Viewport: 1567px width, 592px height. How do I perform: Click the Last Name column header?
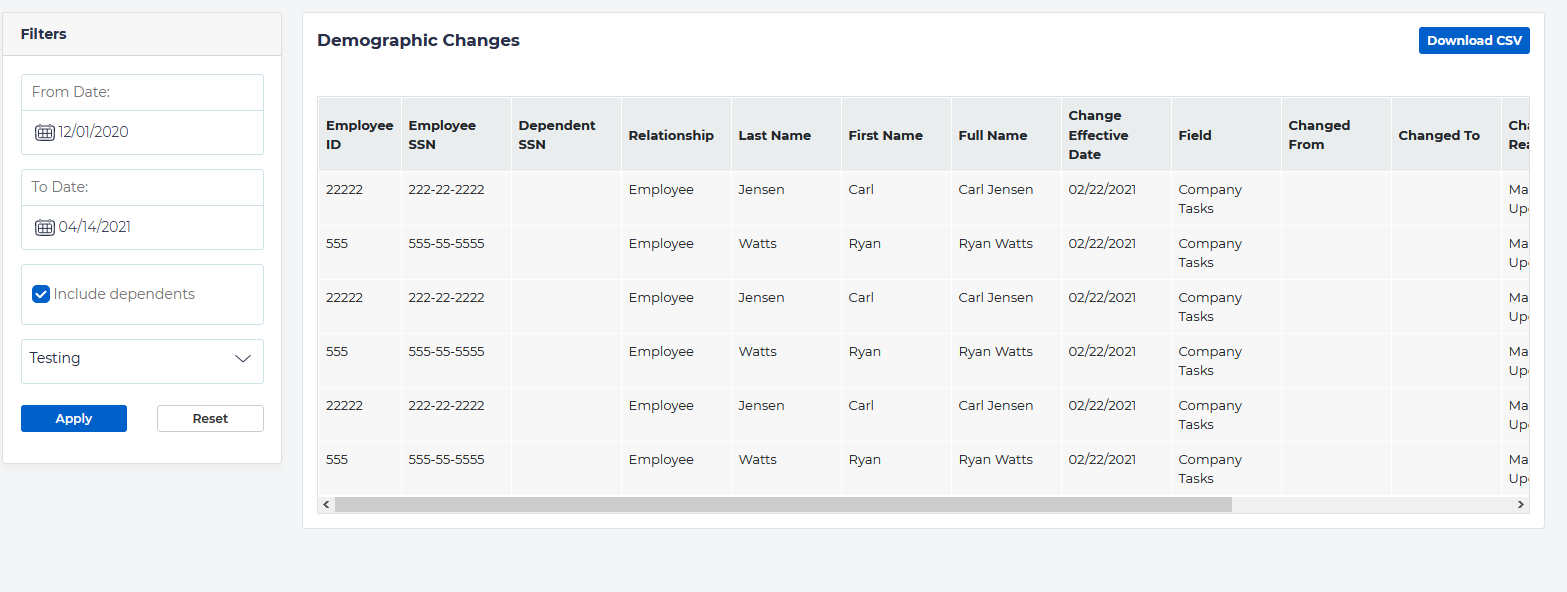click(x=774, y=136)
